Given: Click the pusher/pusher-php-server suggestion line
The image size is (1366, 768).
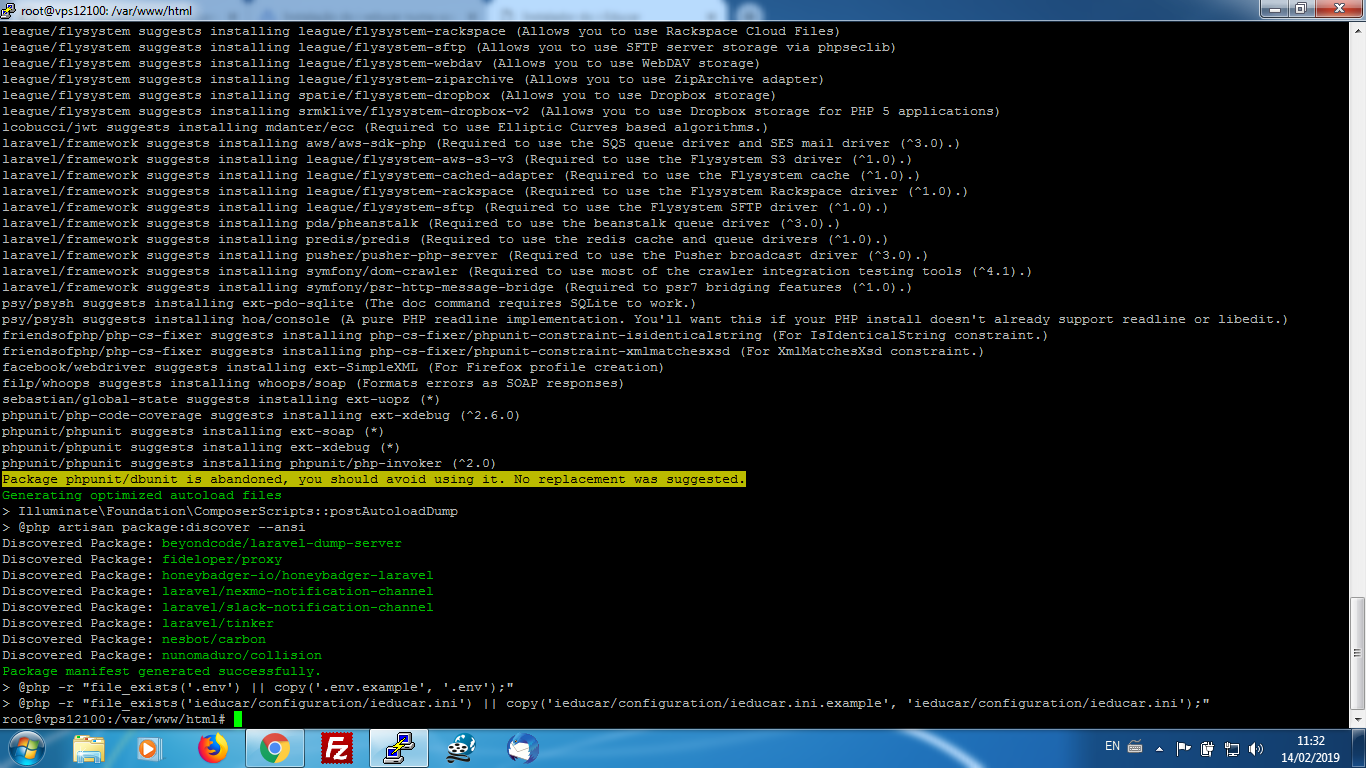Looking at the screenshot, I should [466, 255].
